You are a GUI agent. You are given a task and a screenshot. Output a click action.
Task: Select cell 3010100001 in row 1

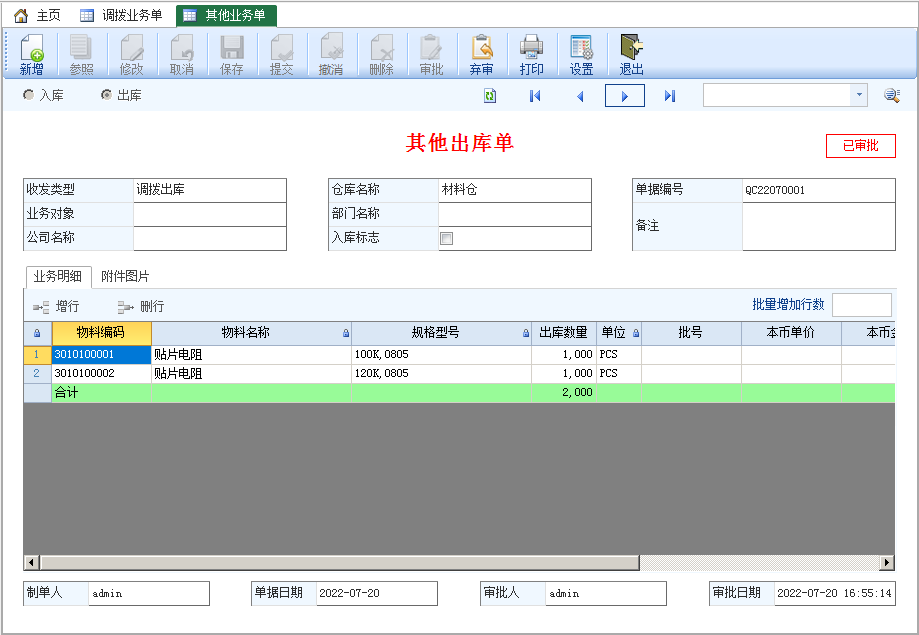pos(101,355)
